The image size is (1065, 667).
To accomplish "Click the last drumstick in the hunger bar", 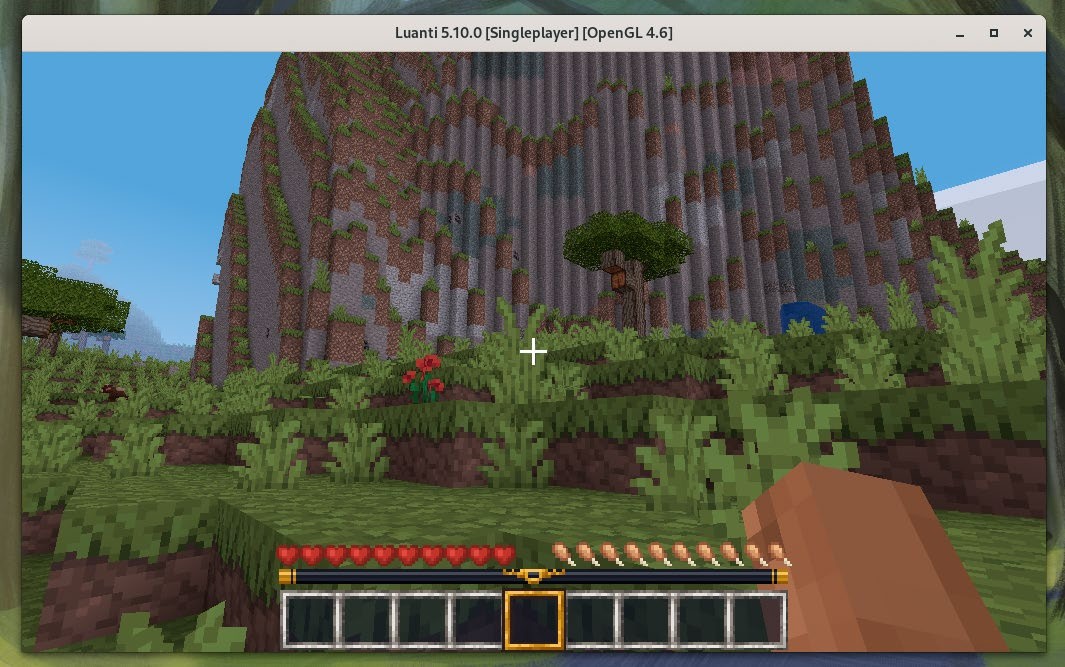I will (778, 554).
